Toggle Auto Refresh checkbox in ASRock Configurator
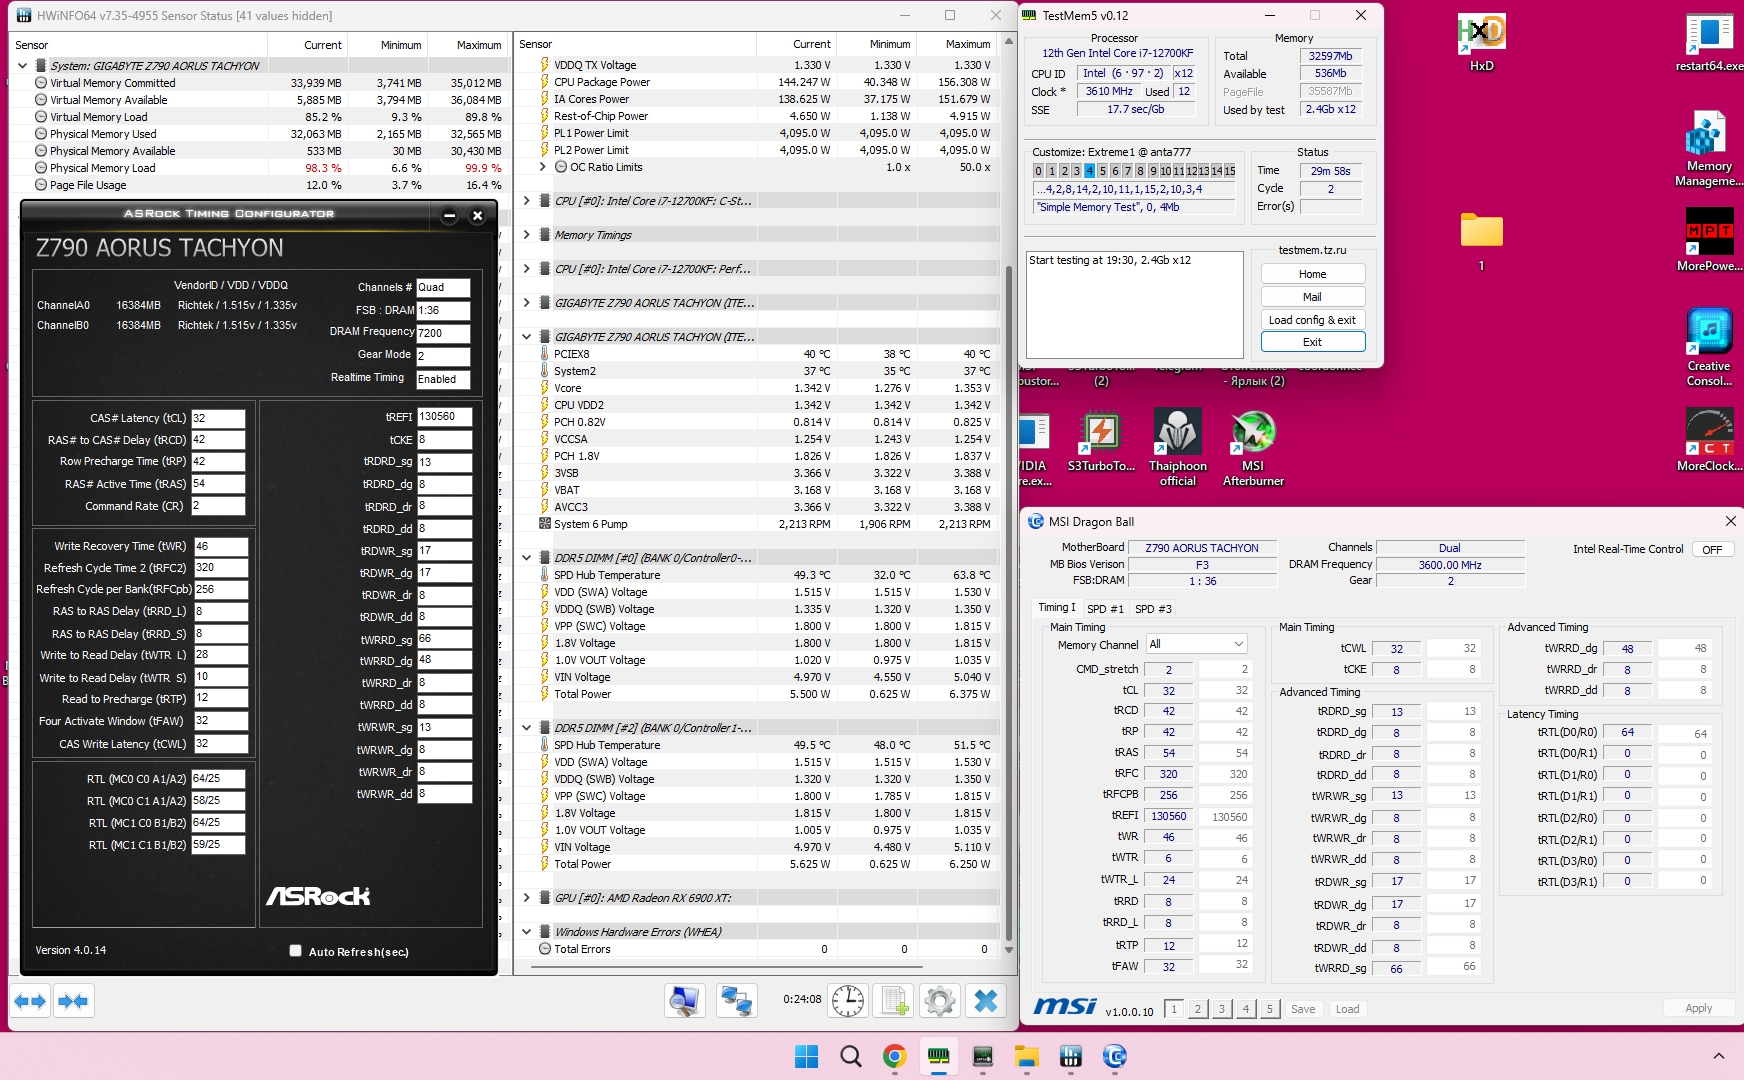 point(295,951)
